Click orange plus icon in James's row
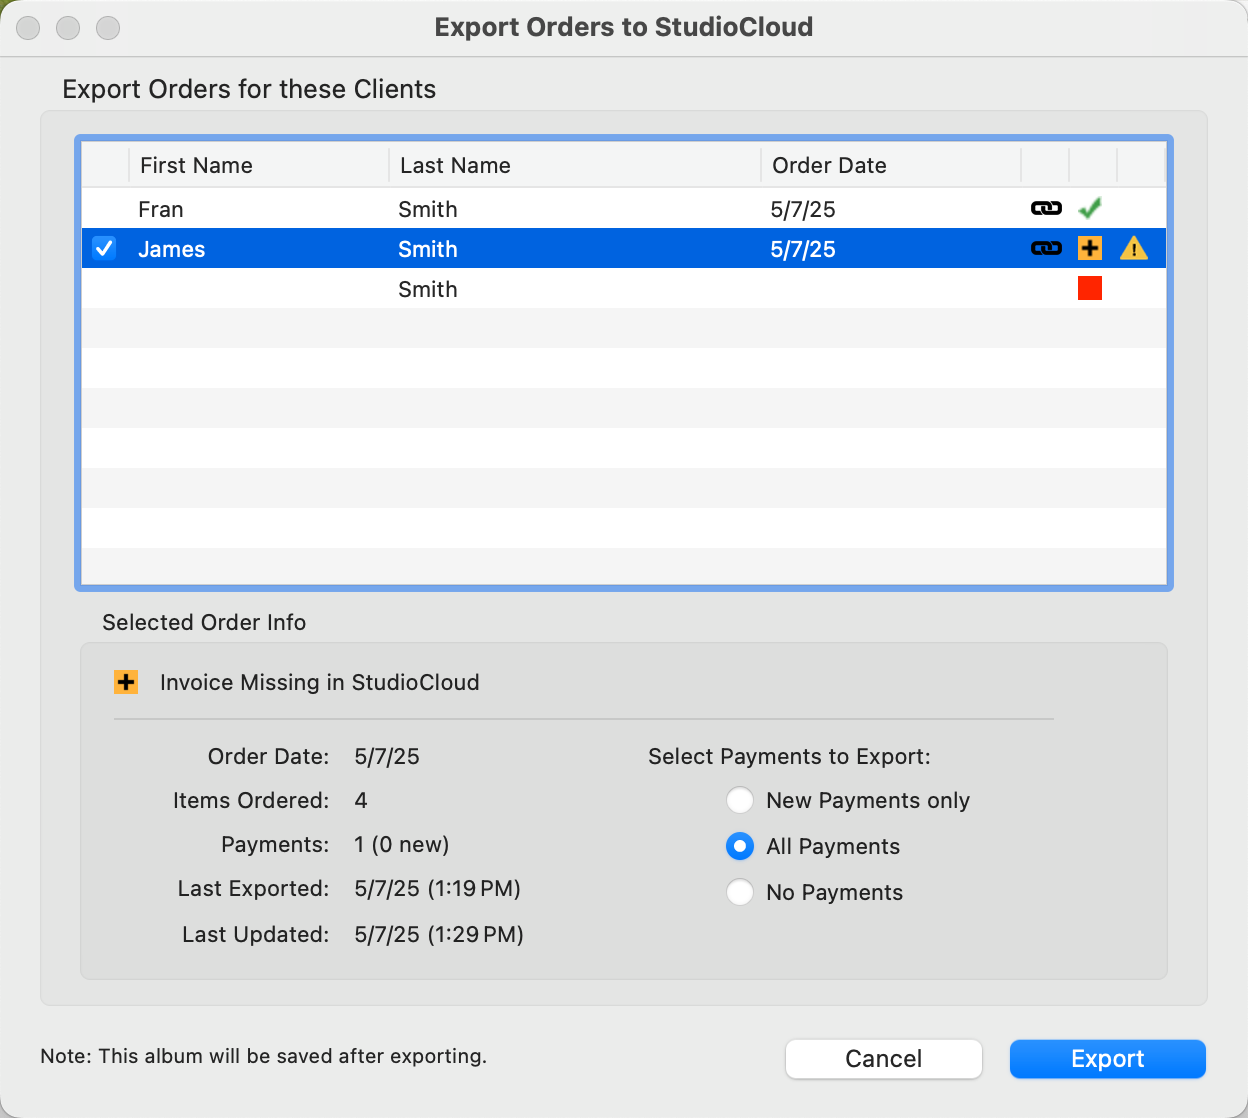The image size is (1248, 1118). [1090, 248]
